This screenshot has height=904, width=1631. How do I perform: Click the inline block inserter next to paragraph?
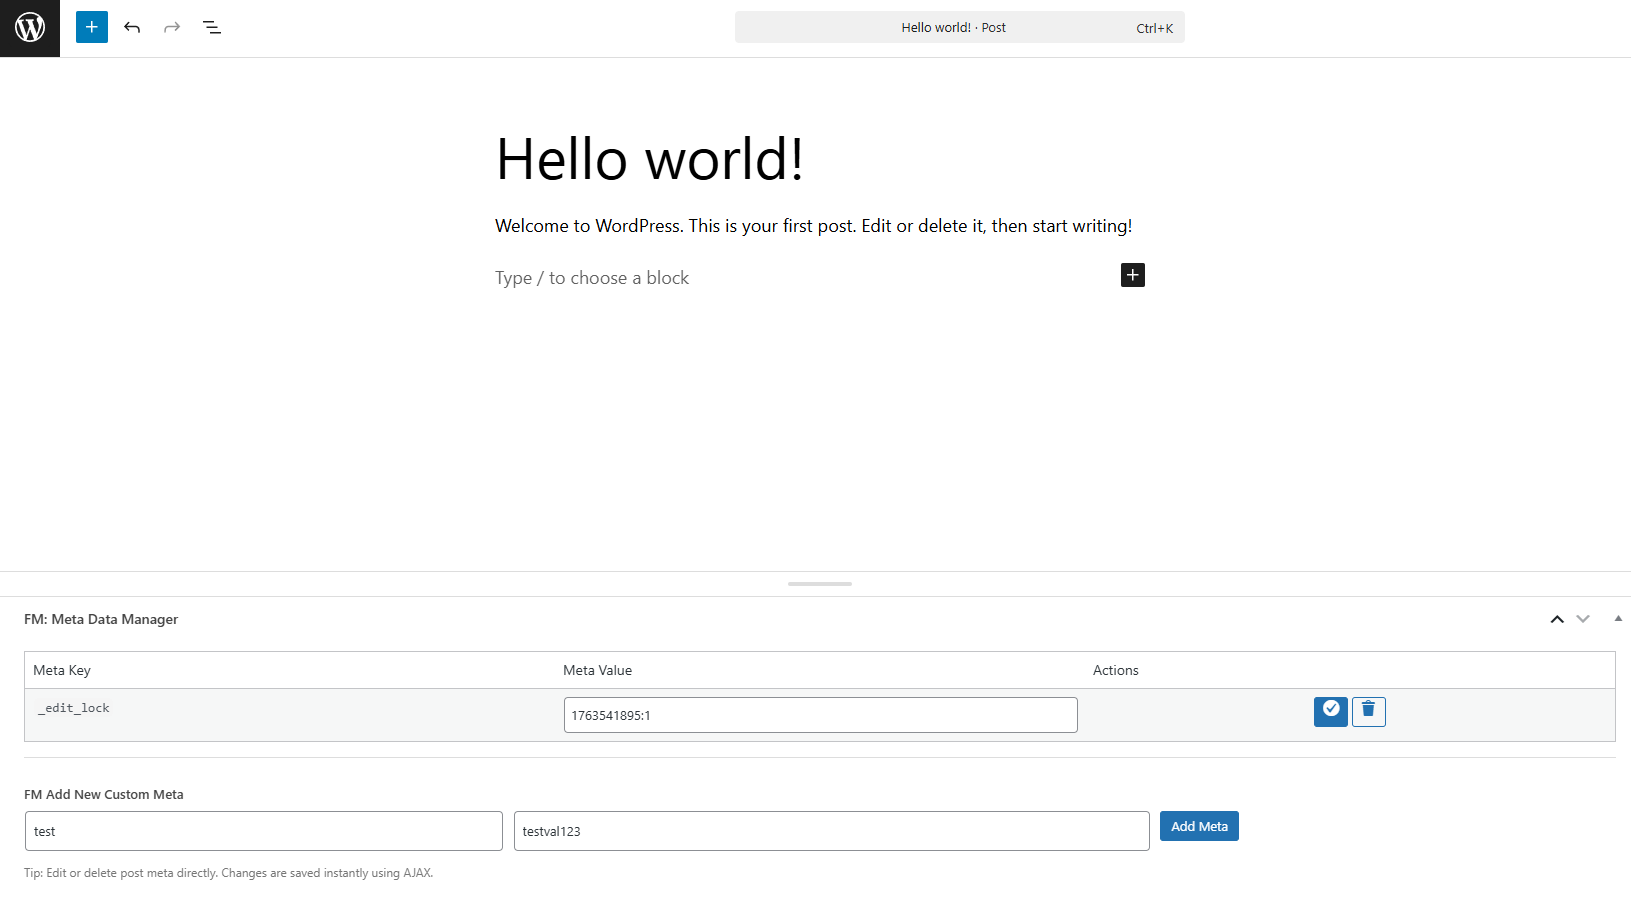[x=1132, y=275]
